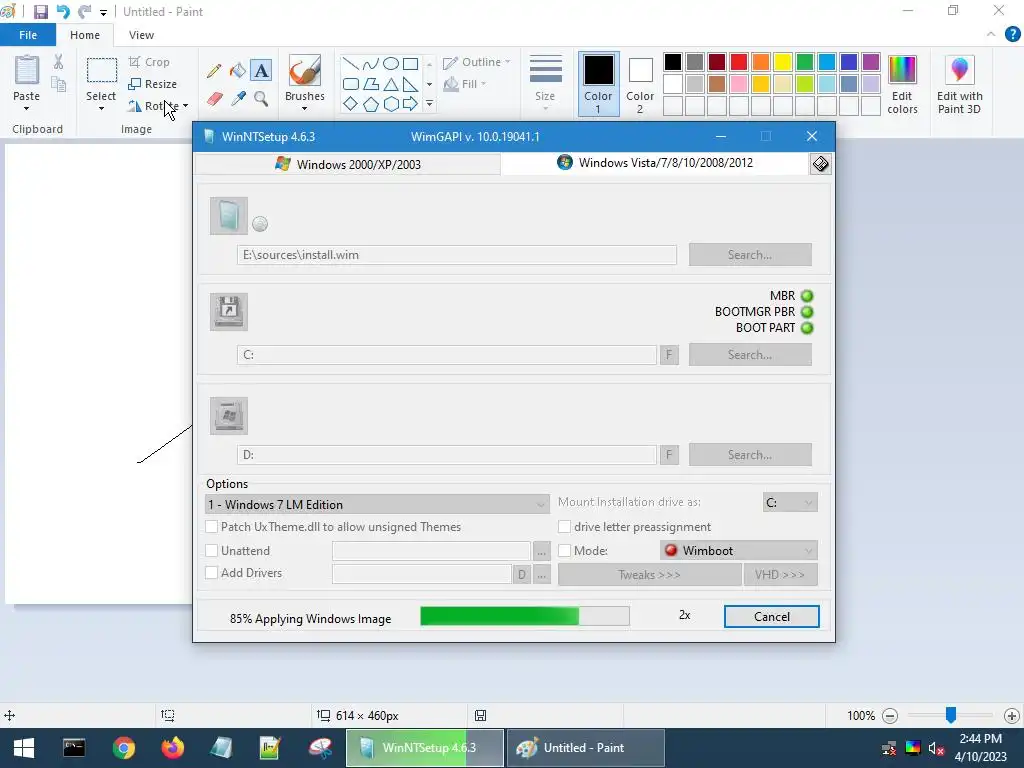Choose the Right arrow shape in gallery
1024x768 pixels.
click(410, 104)
